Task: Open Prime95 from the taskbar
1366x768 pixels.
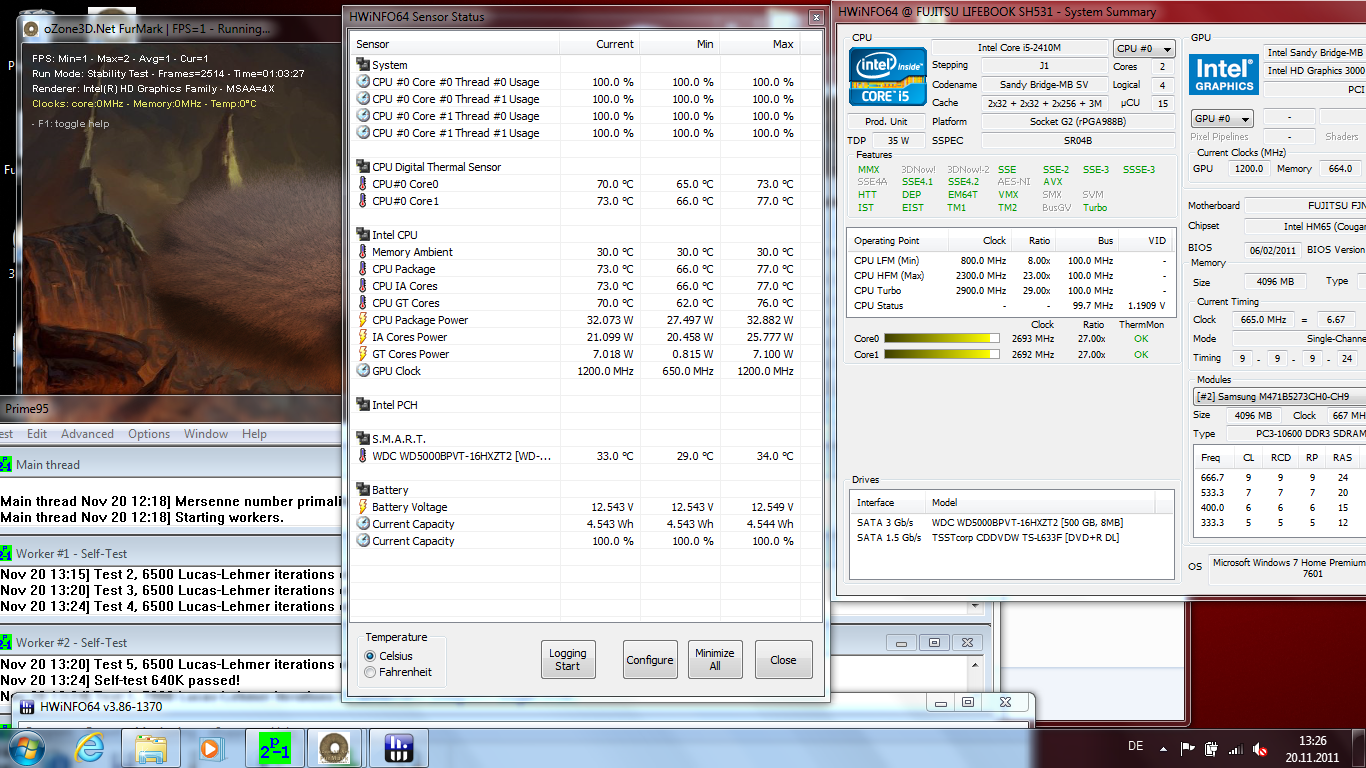Action: (274, 747)
